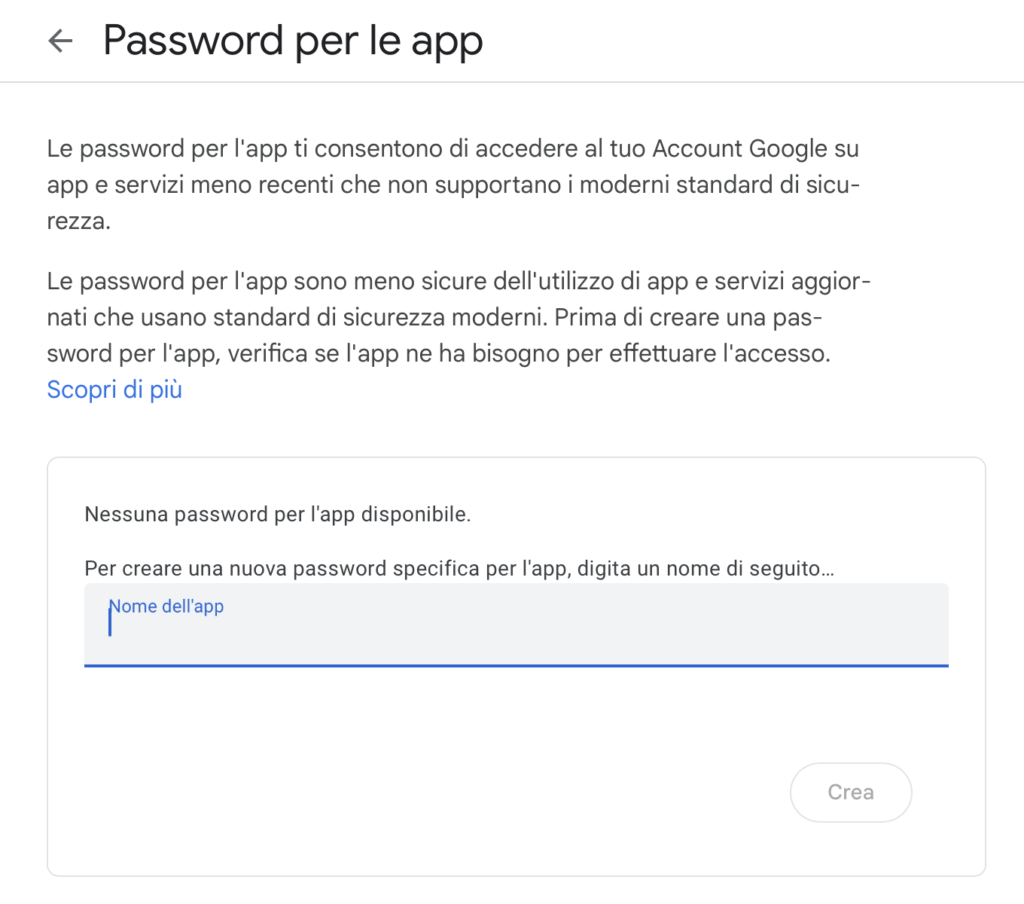
Task: Click the words "Account Google" in the description
Action: (x=740, y=149)
